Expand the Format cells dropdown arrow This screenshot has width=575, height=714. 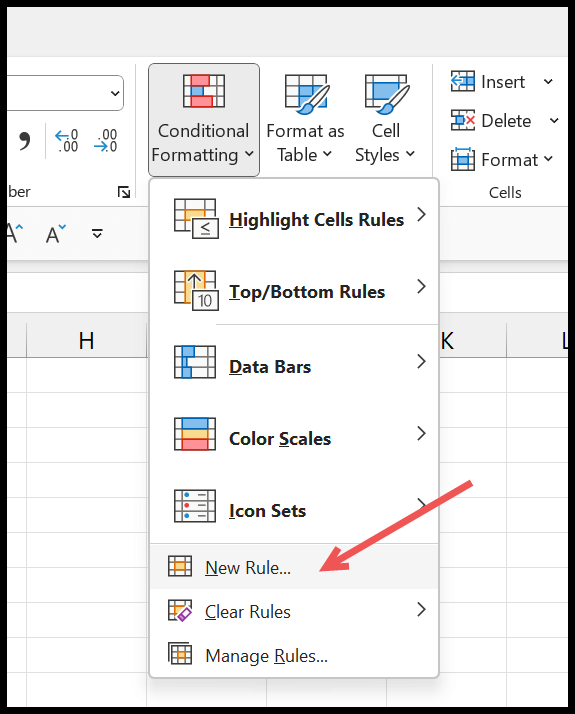click(549, 159)
